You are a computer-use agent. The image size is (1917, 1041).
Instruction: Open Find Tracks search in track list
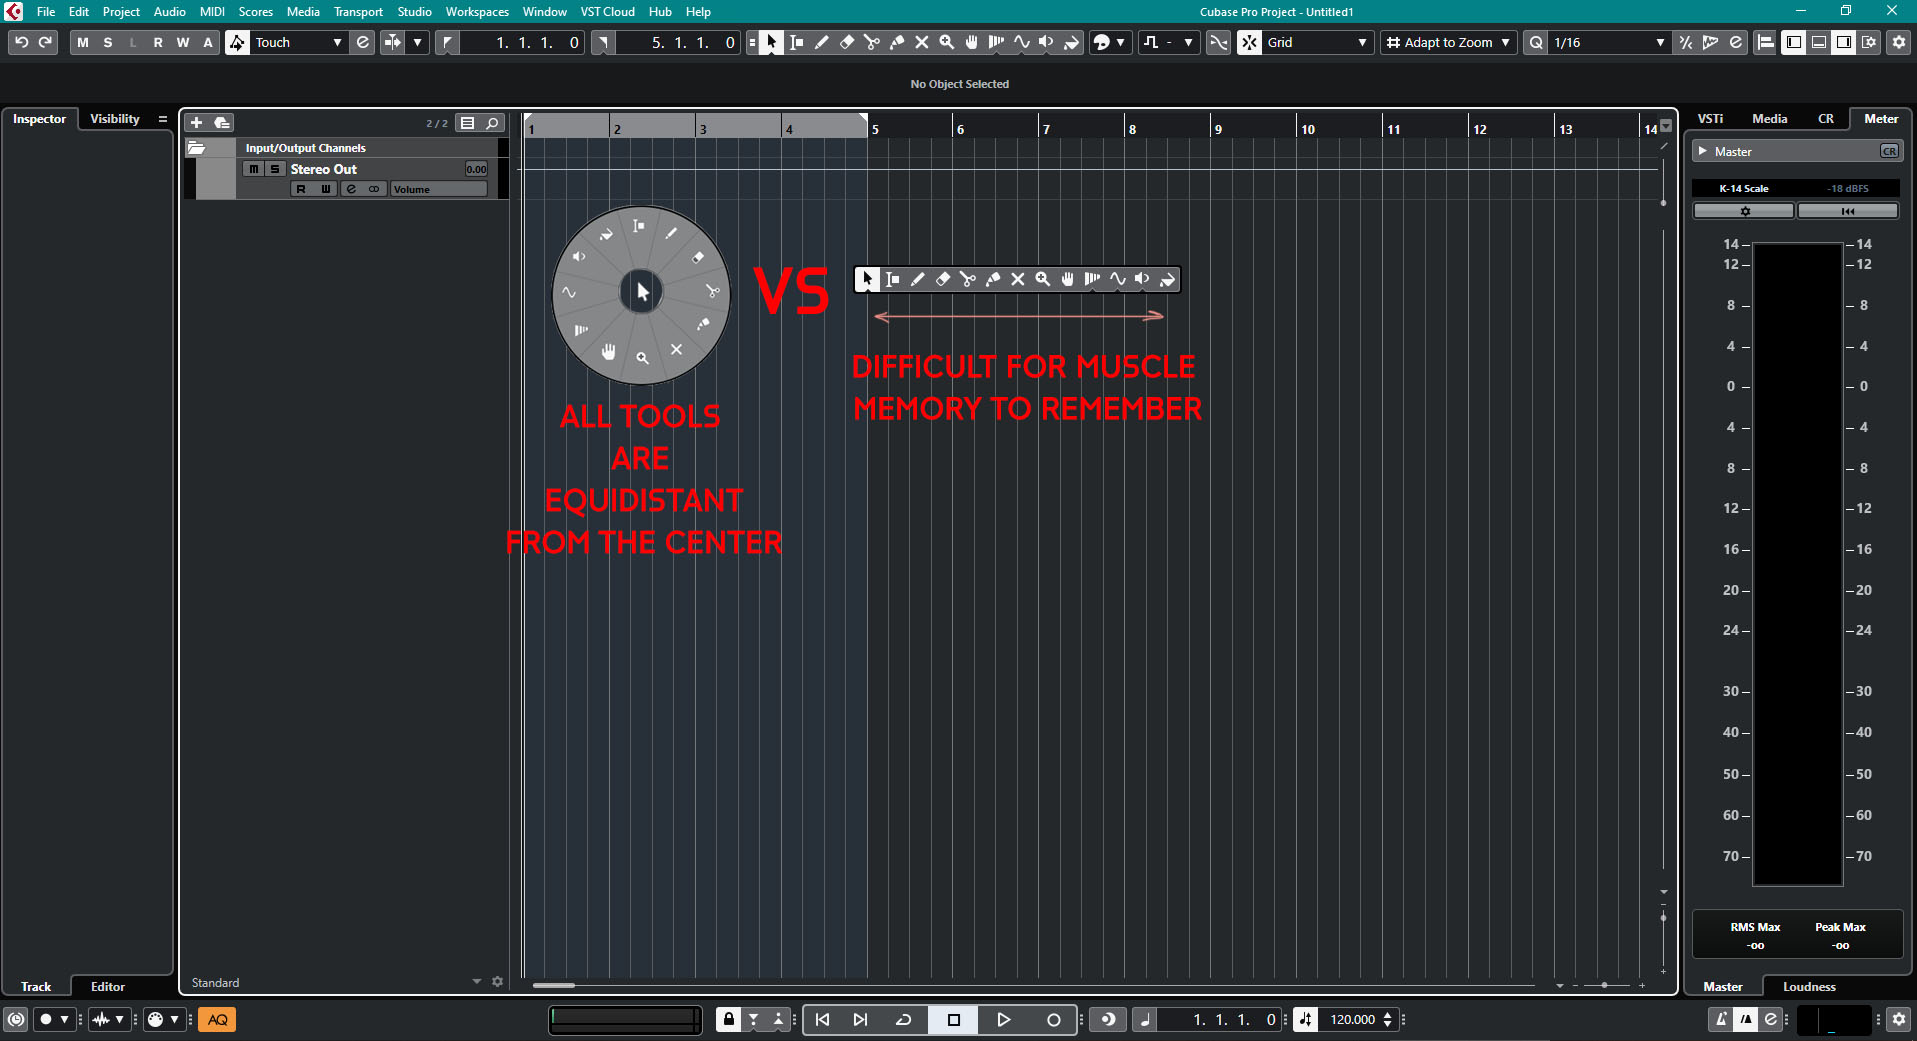(x=492, y=123)
